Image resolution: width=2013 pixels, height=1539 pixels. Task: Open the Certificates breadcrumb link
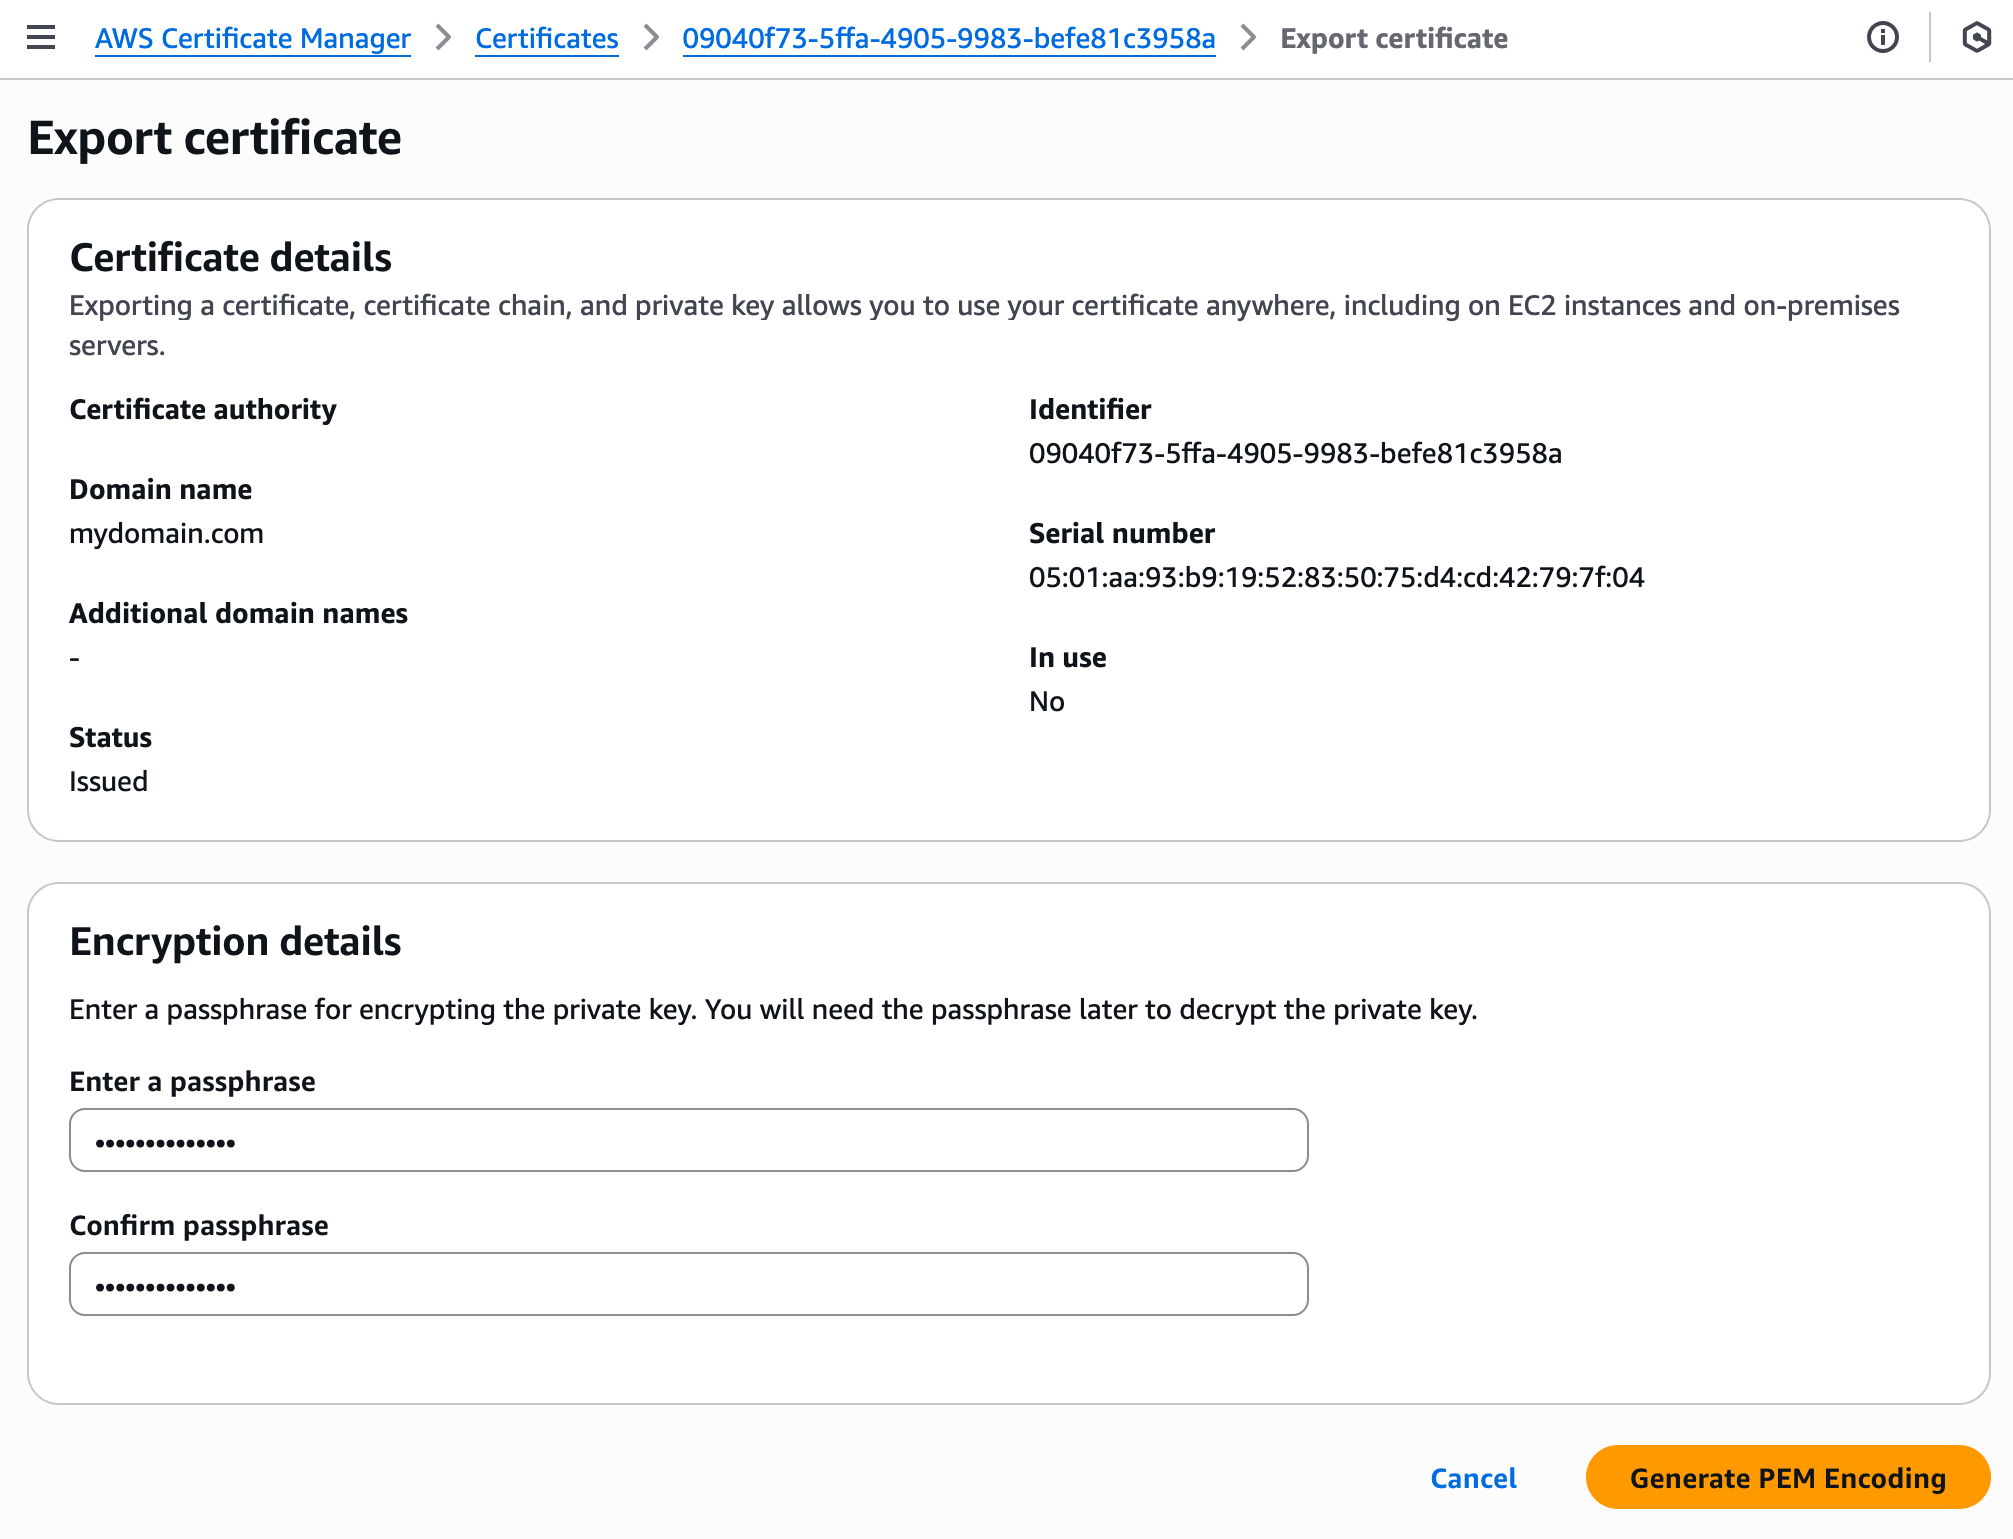tap(546, 38)
